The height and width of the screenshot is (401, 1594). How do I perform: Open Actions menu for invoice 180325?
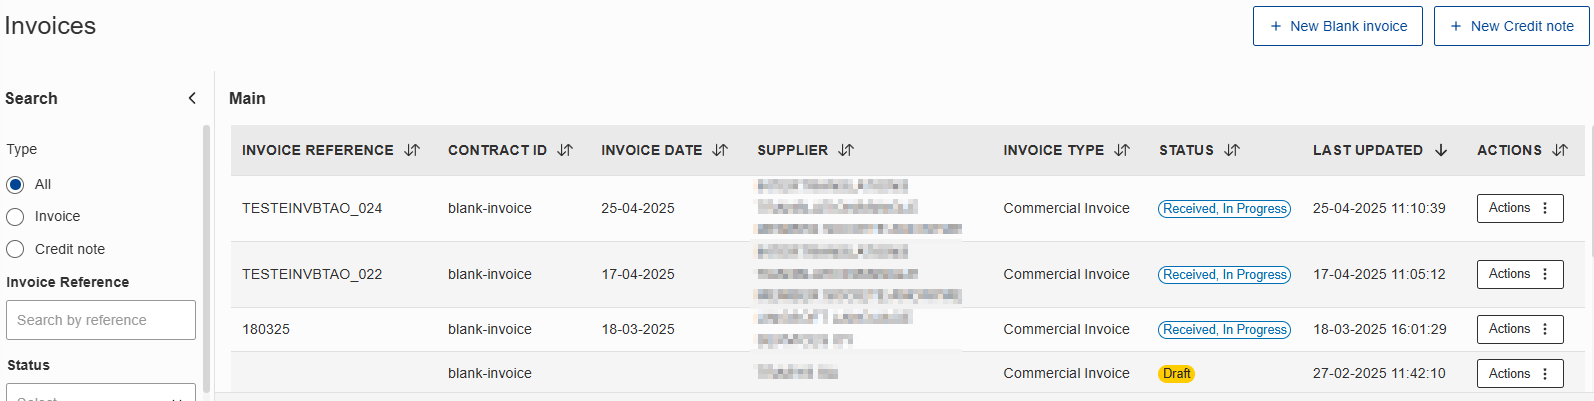click(1520, 329)
